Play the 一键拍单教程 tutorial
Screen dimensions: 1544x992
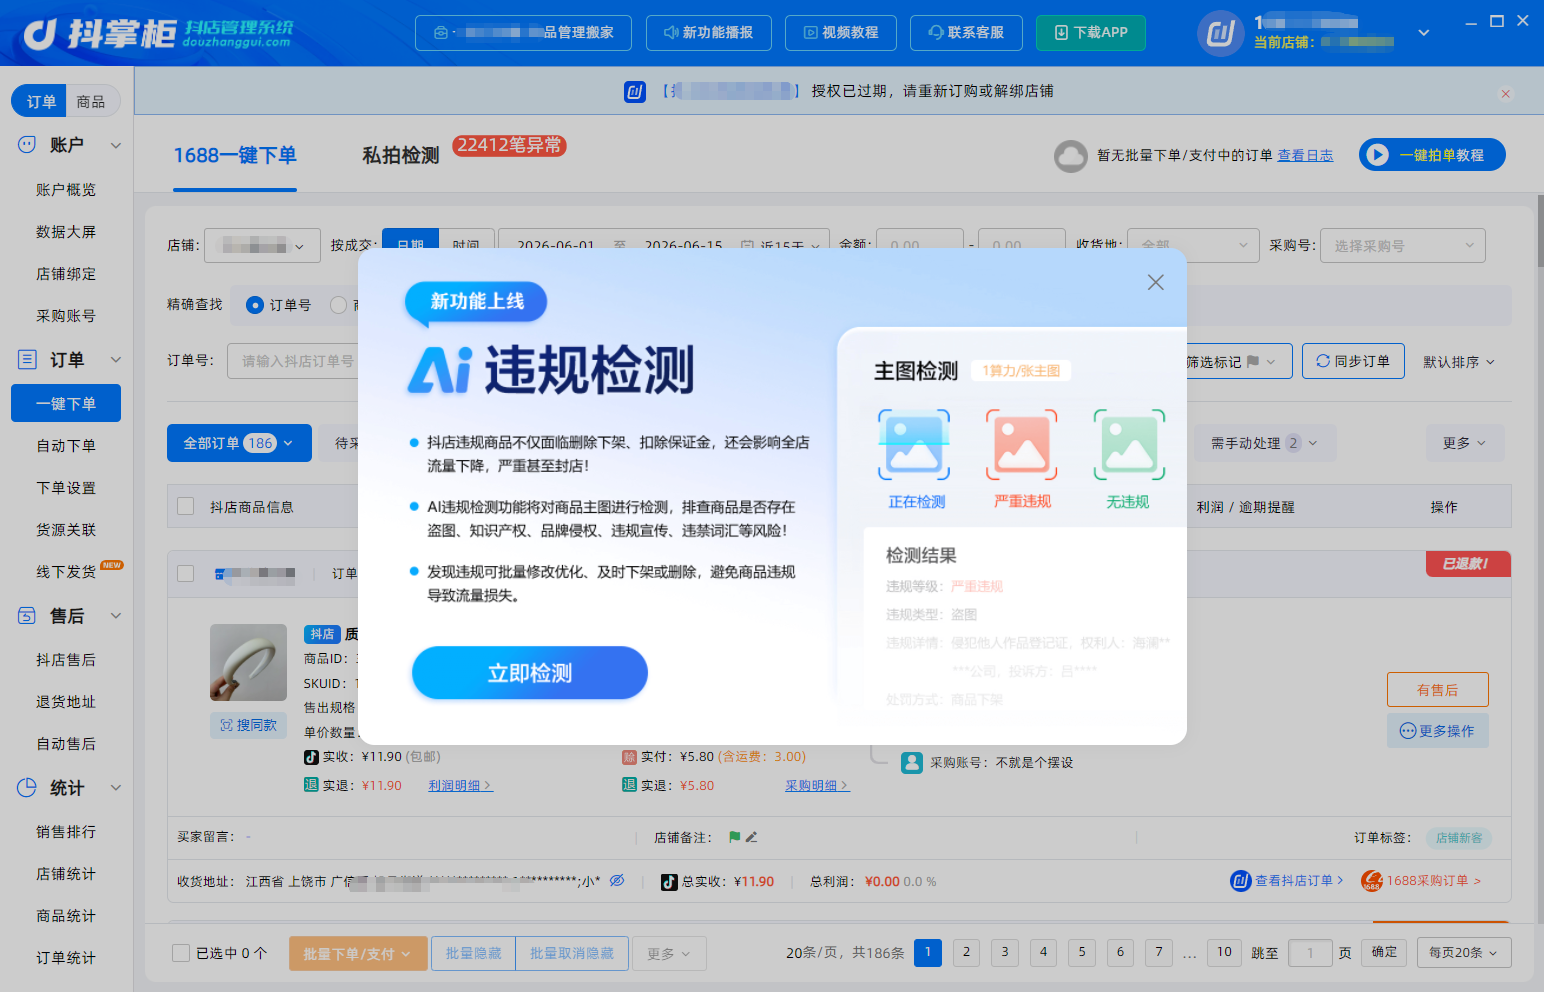tap(1432, 155)
